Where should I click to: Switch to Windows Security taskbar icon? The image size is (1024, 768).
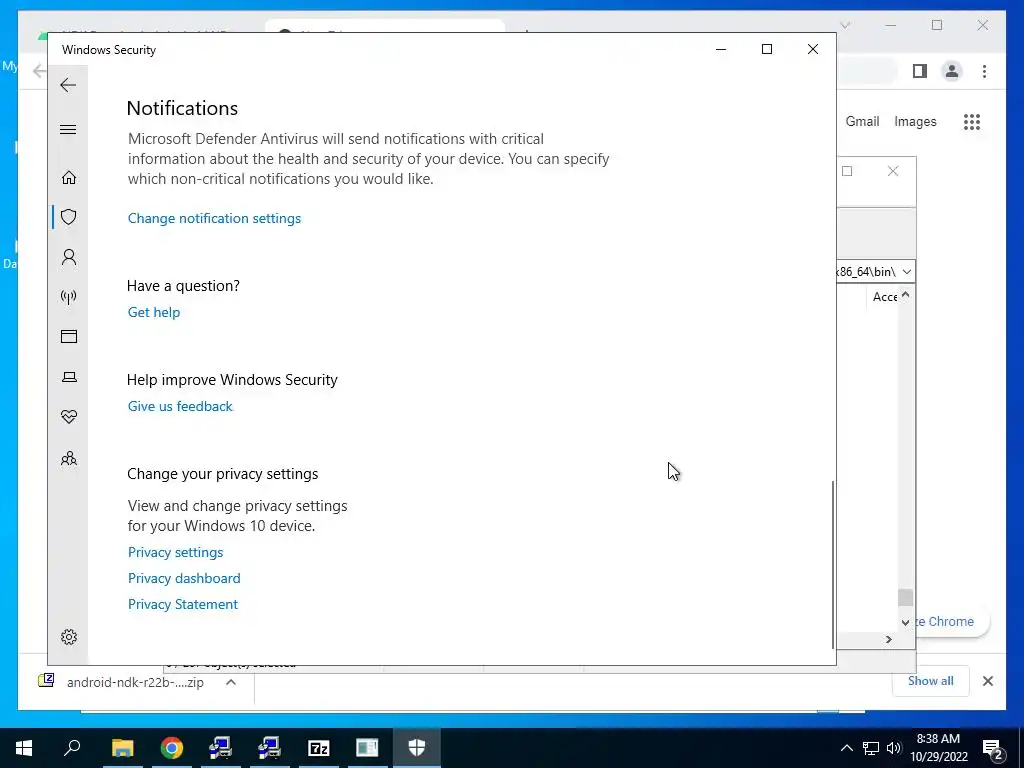click(417, 748)
